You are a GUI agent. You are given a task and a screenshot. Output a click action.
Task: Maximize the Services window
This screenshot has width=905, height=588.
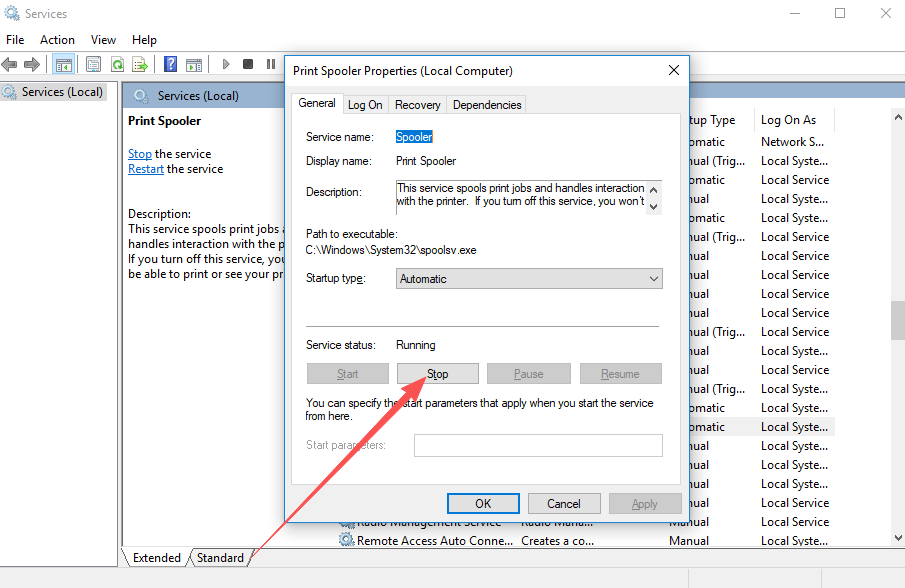point(840,13)
